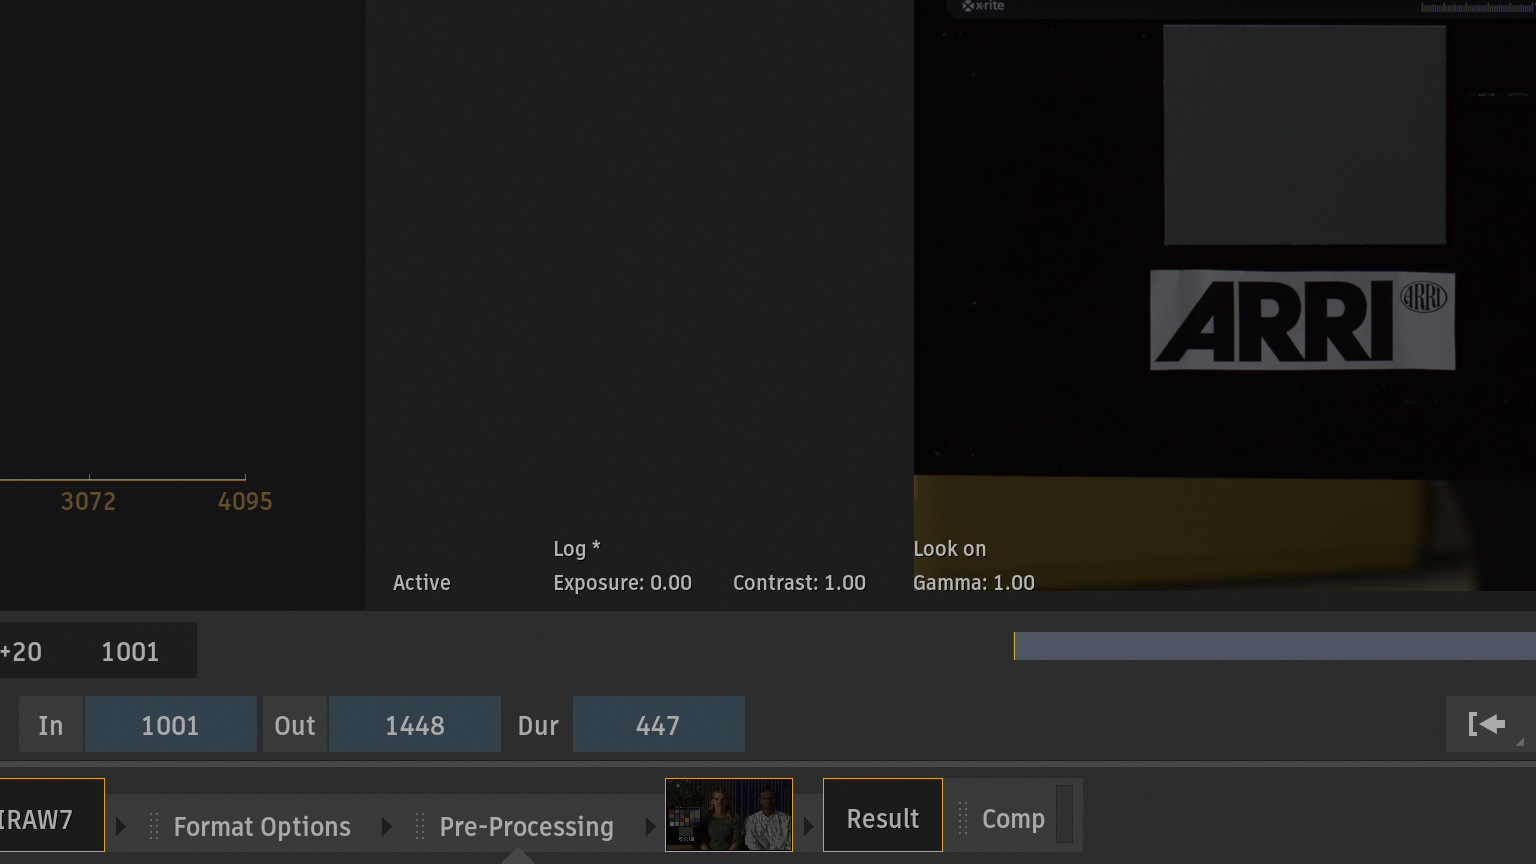
Task: Grab the Pre-Processing drag handle dots
Action: (420, 826)
